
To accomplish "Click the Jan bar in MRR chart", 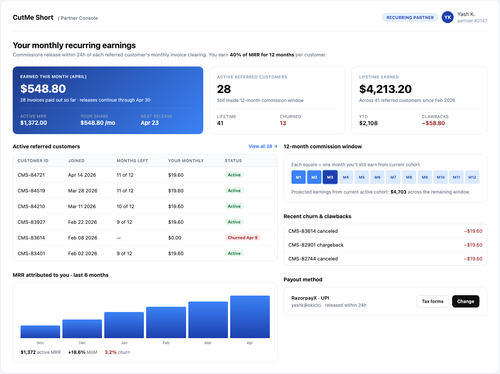I will coord(124,325).
